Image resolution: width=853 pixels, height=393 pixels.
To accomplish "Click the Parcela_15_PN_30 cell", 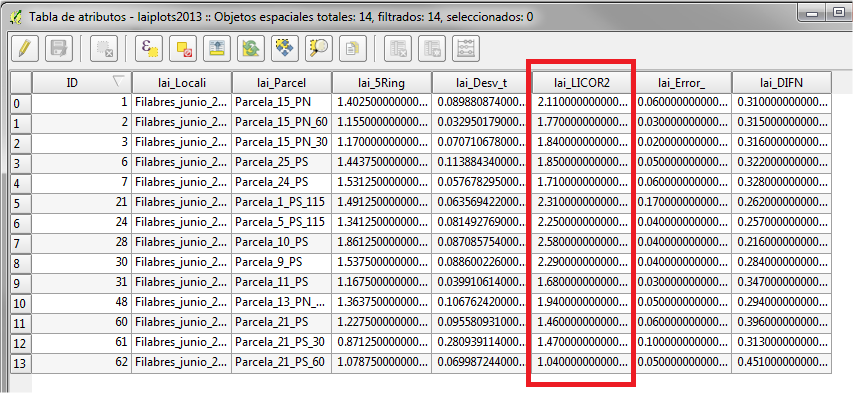I will tap(282, 142).
